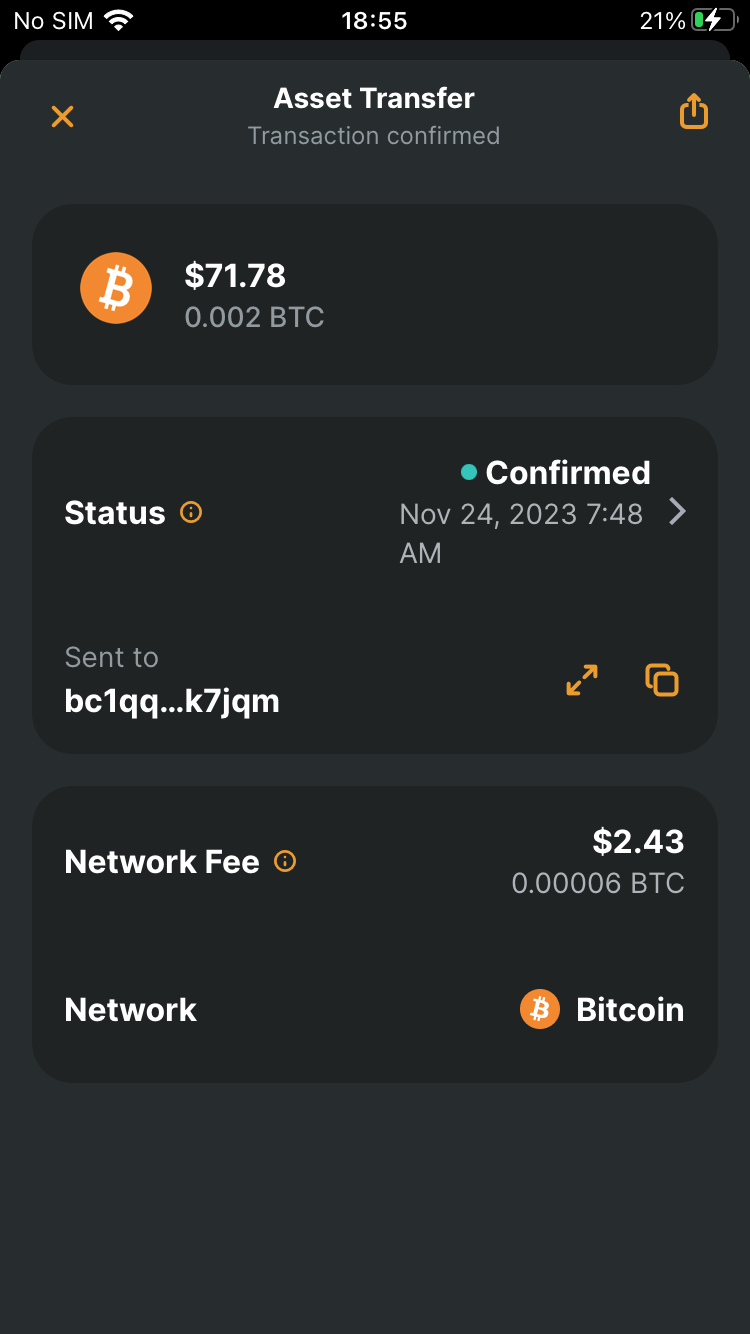The image size is (750, 1334).
Task: Tap the share icon at top right
Action: point(693,112)
